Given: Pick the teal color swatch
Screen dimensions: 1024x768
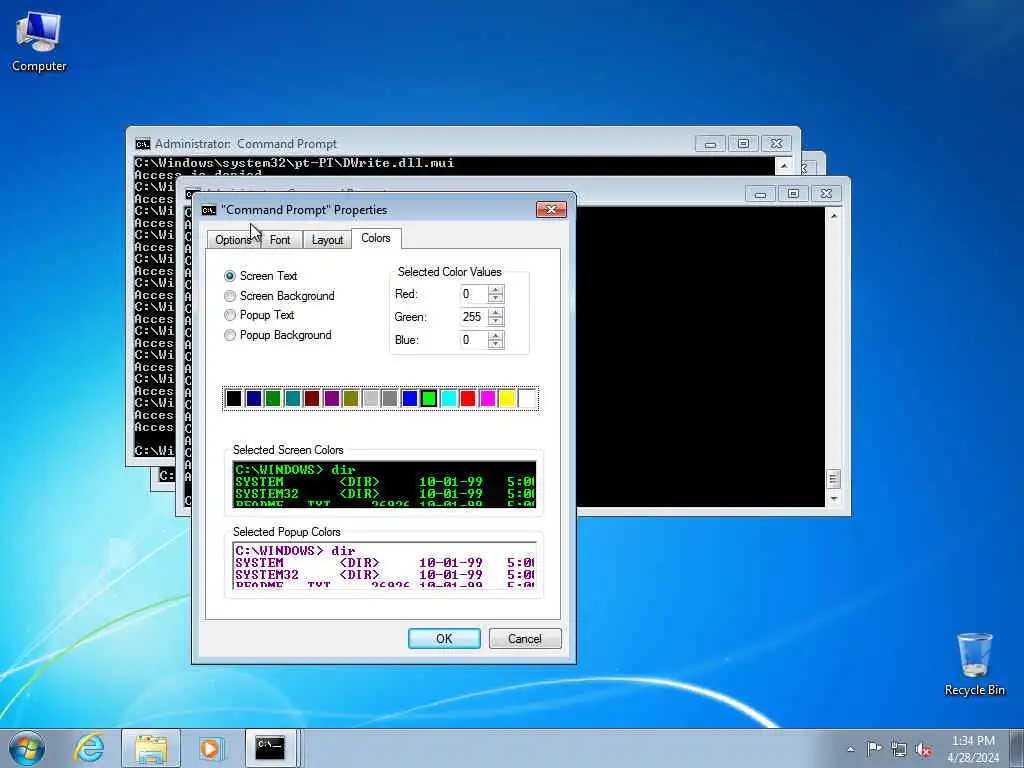Looking at the screenshot, I should coord(293,398).
